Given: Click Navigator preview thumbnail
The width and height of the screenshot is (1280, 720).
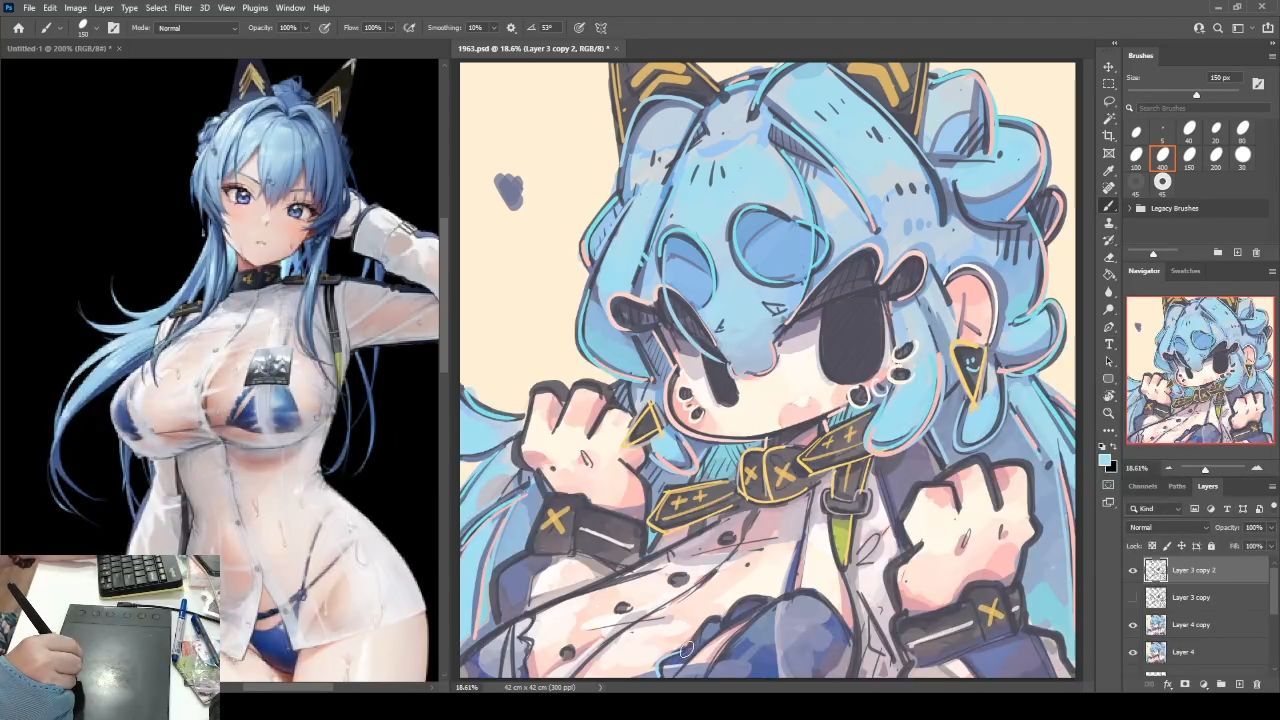Looking at the screenshot, I should (1201, 370).
